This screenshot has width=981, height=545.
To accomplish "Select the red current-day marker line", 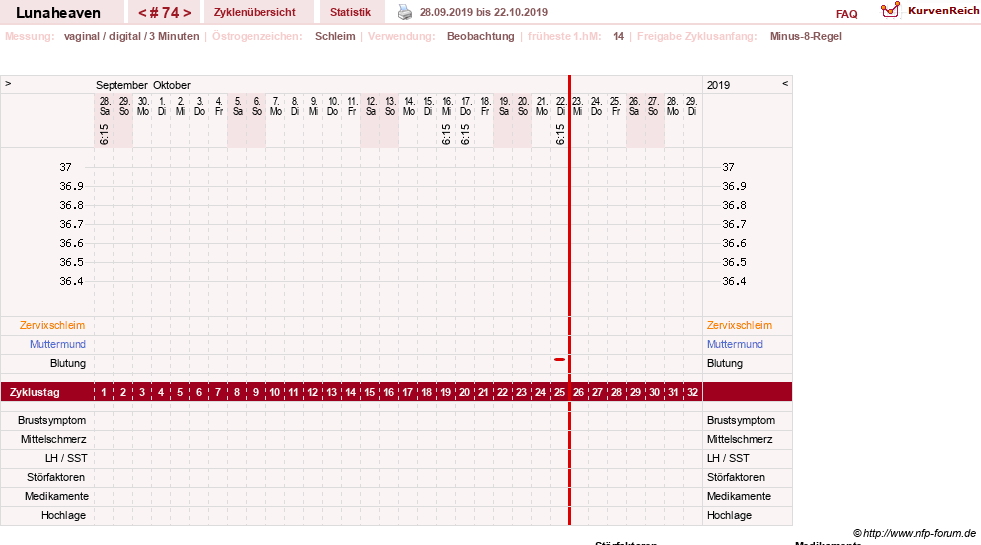I will [569, 300].
